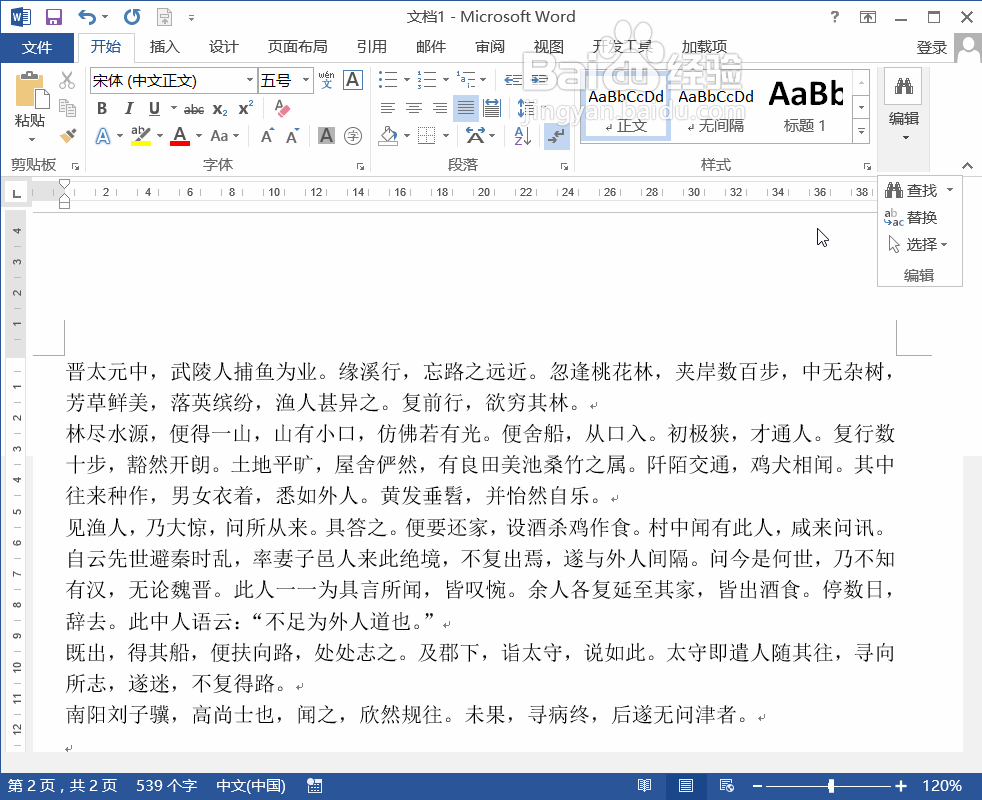Click zoom level 120%
Screen dimensions: 982x800
(941, 786)
